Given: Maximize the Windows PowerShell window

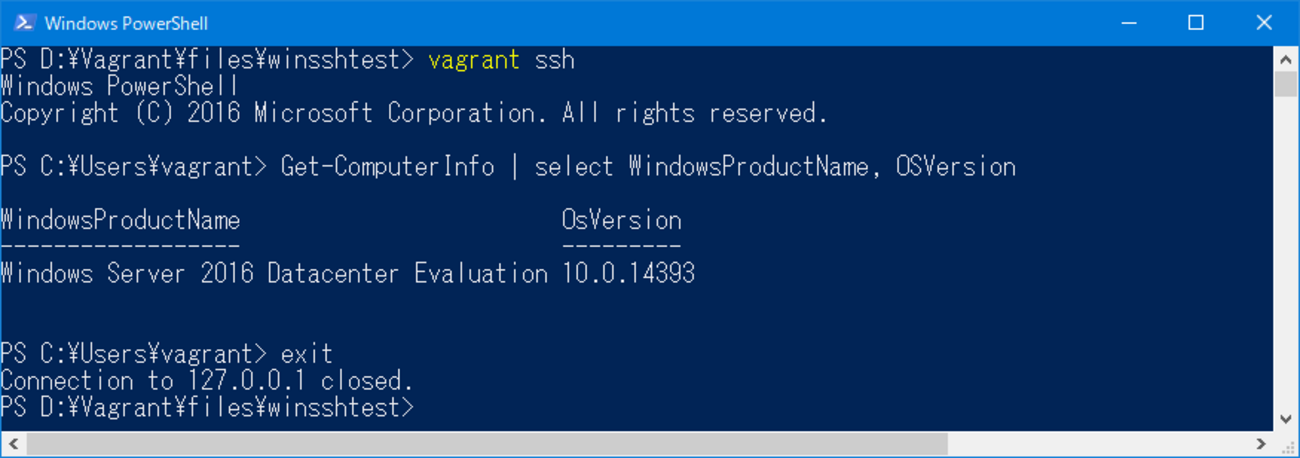Looking at the screenshot, I should [x=1195, y=23].
